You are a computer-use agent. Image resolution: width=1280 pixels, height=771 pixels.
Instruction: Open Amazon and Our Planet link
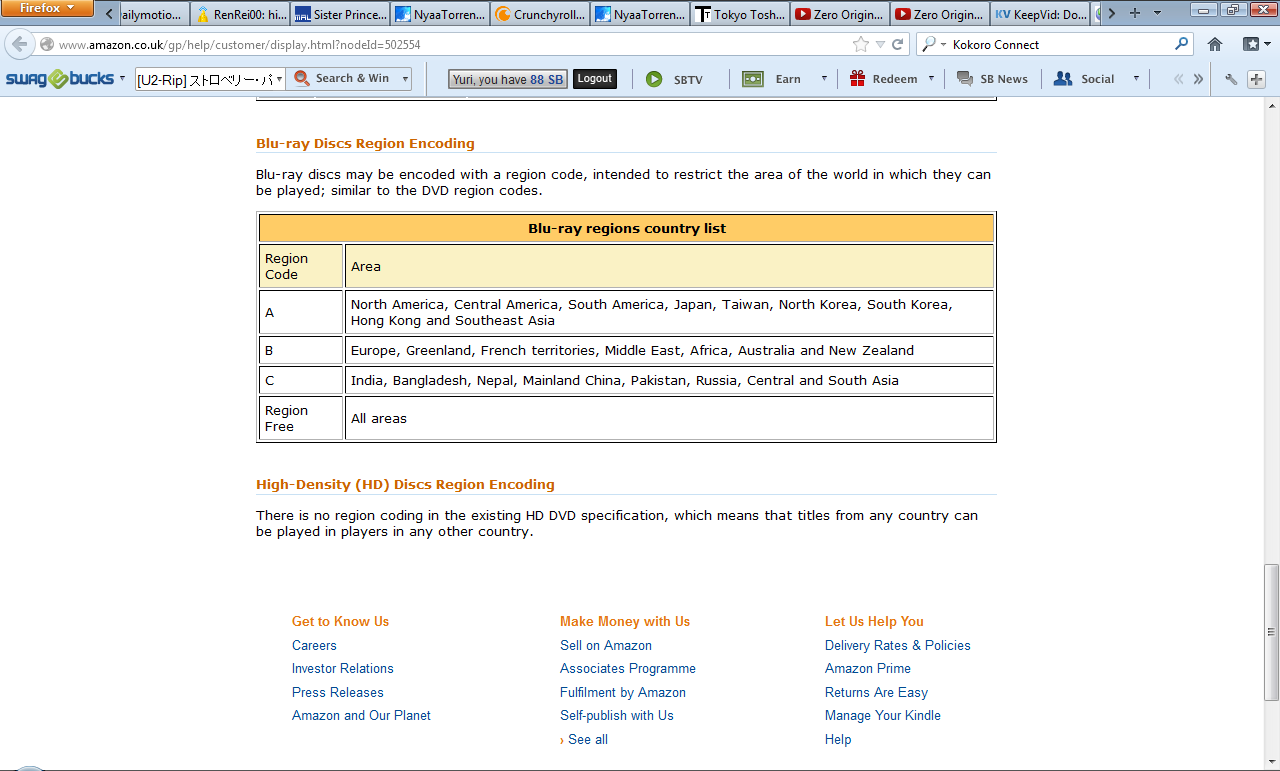[x=361, y=715]
